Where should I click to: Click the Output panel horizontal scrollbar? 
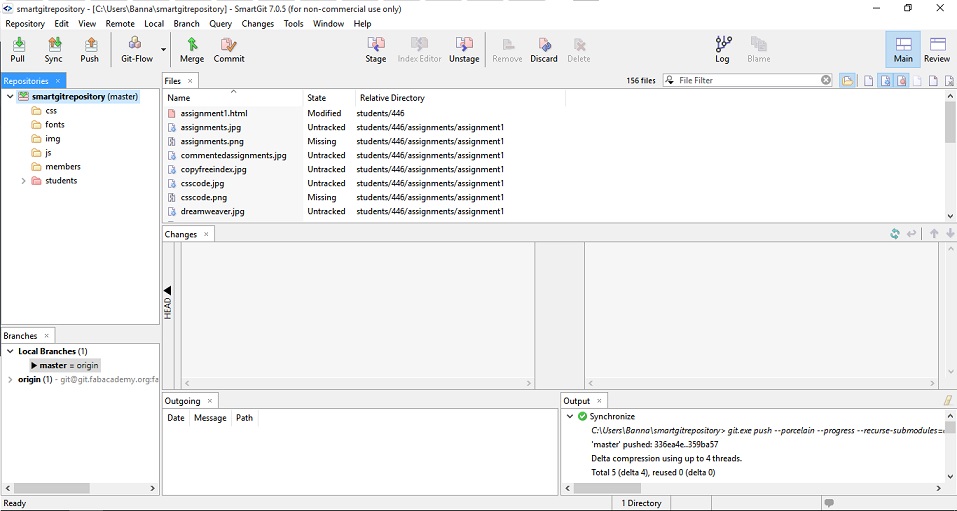(x=607, y=488)
